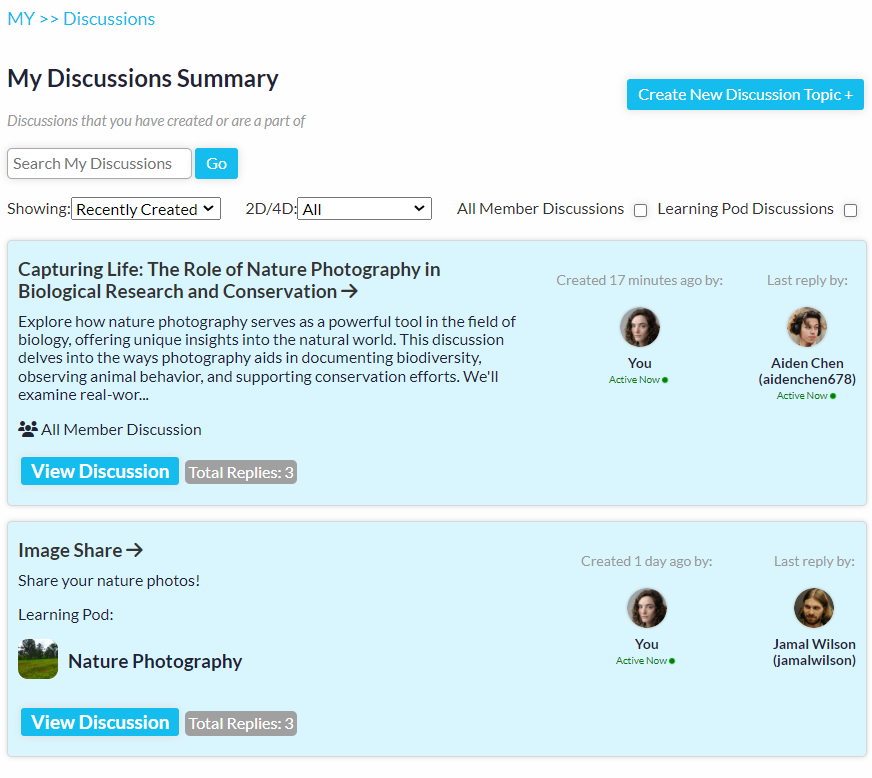Viewport: 872px width, 778px height.
Task: Click your avatar in the Capturing Life discussion
Action: pos(640,327)
